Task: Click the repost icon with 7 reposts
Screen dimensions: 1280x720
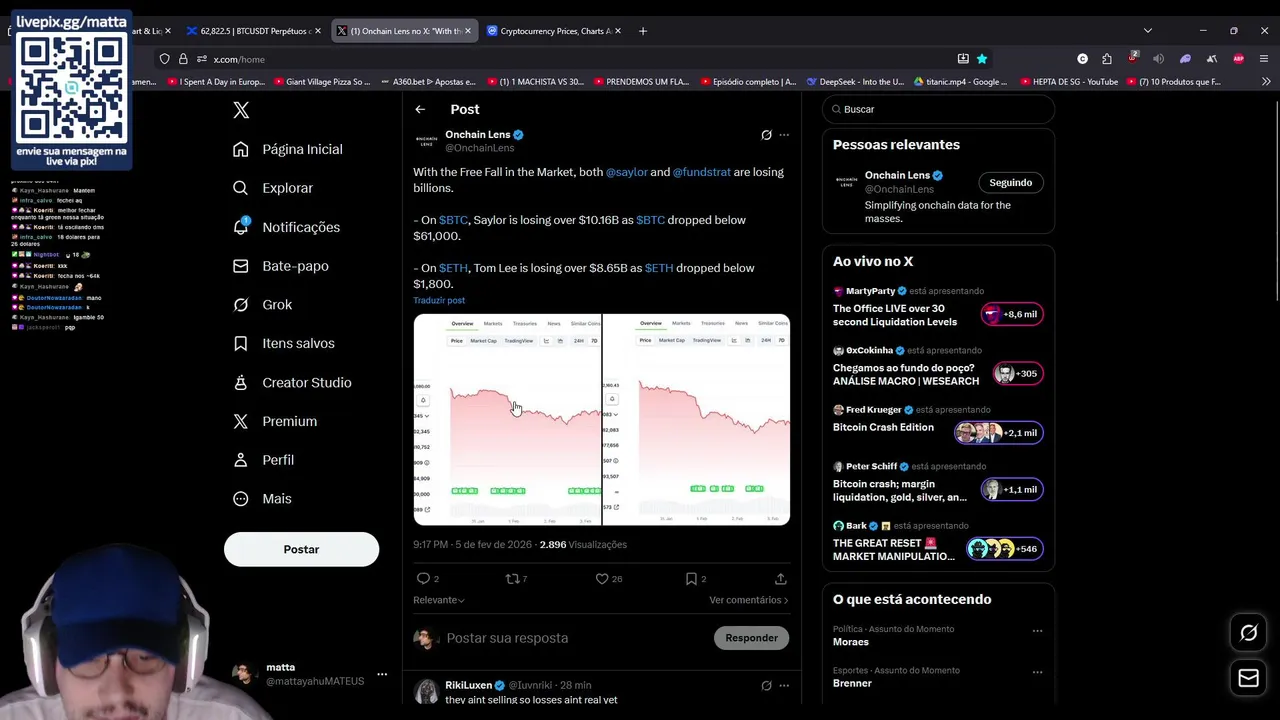Action: pos(512,579)
